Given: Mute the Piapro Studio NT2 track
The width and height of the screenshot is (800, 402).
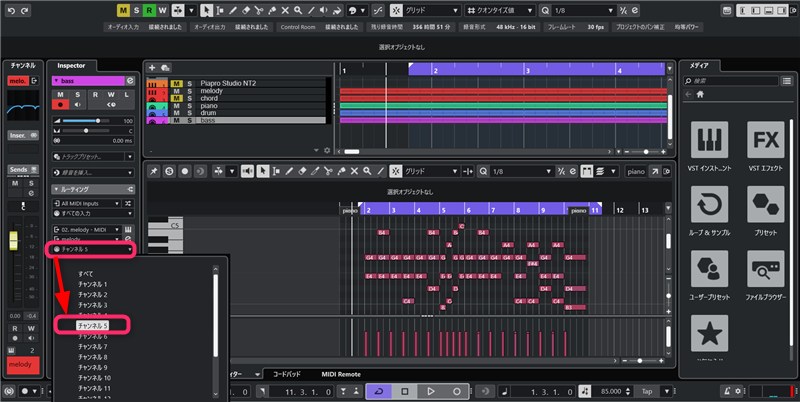Looking at the screenshot, I should pyautogui.click(x=177, y=83).
